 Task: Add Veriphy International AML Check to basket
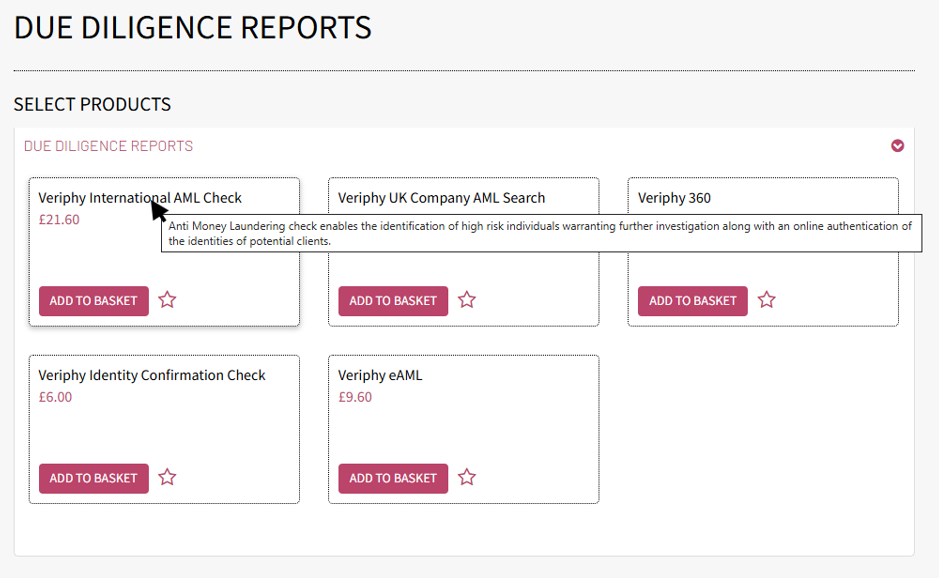[x=93, y=300]
